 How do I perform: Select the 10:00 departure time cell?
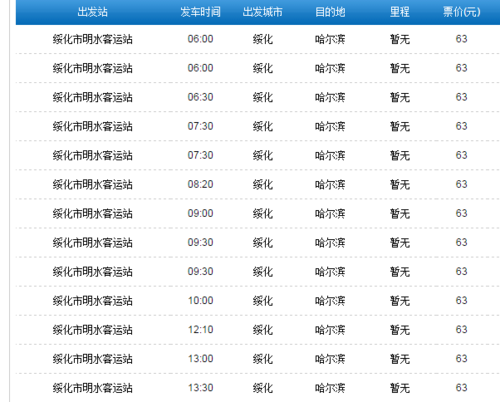tap(200, 300)
